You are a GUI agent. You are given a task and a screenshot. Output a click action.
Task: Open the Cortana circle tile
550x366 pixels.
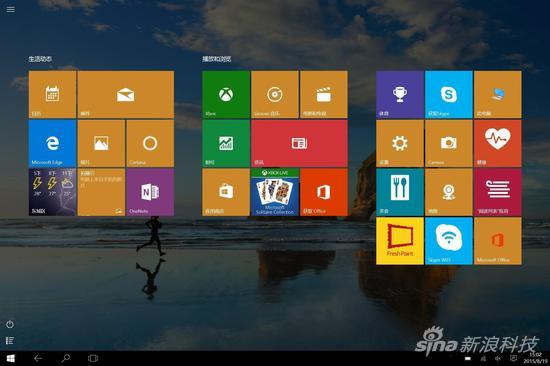click(150, 143)
